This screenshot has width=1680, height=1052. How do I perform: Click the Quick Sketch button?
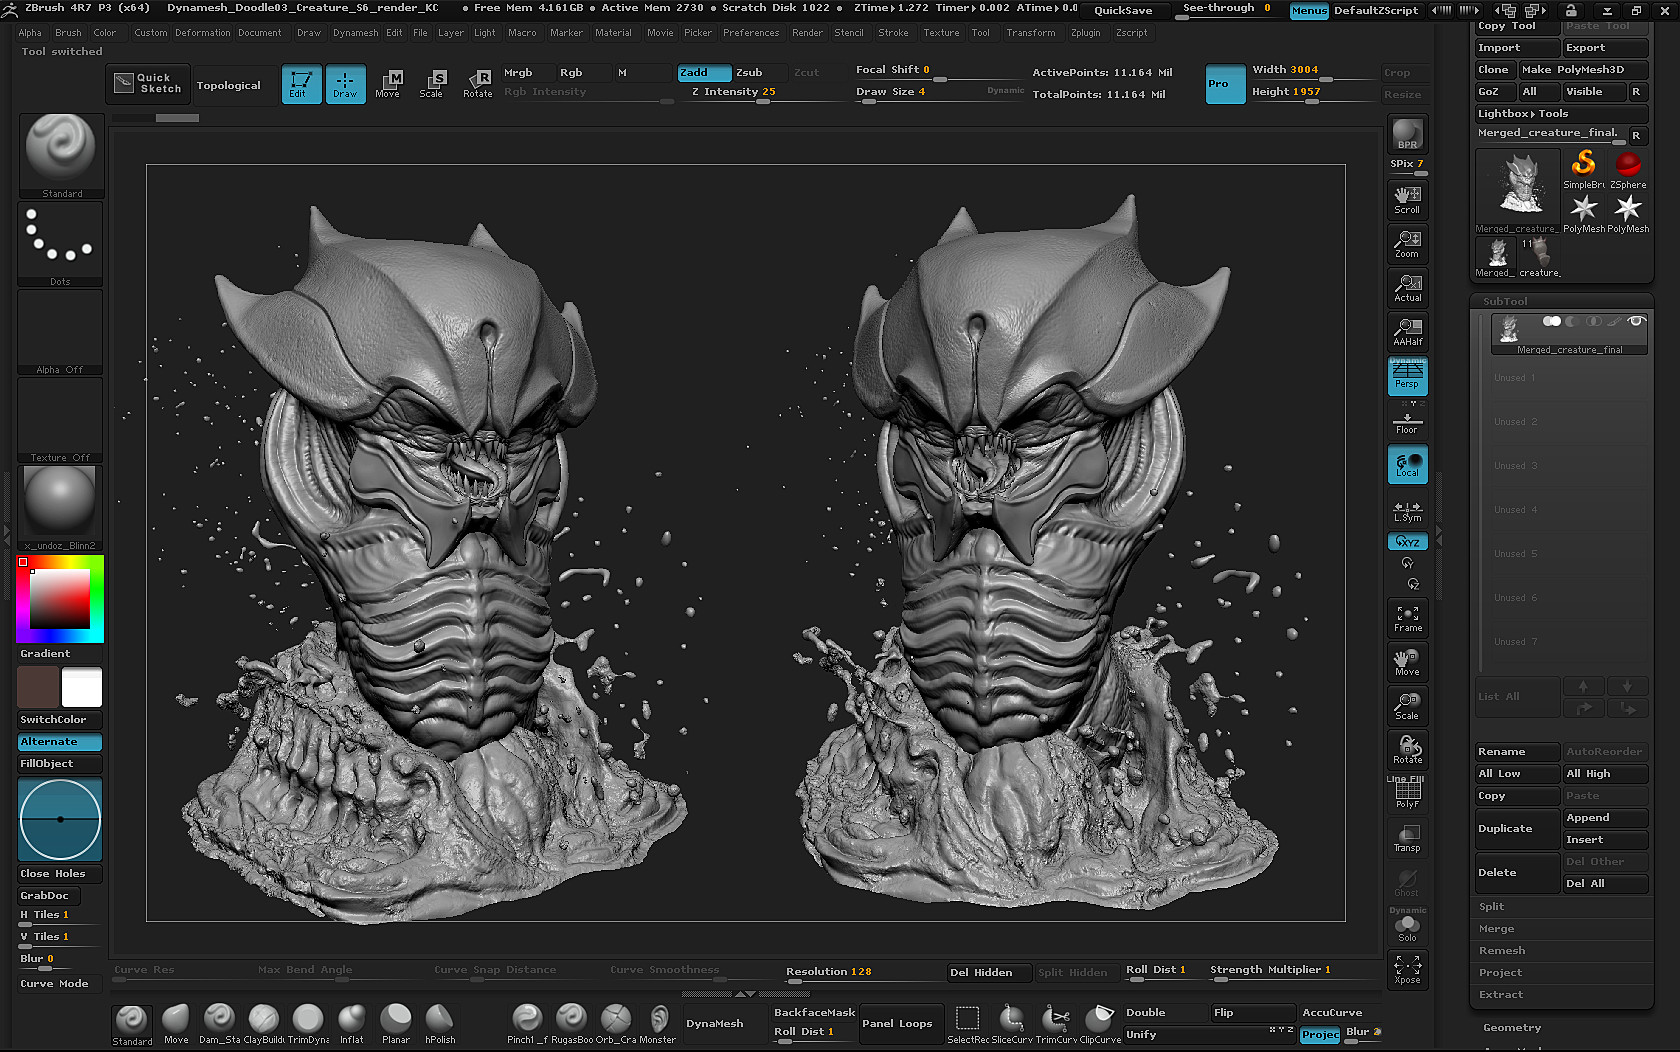[148, 84]
